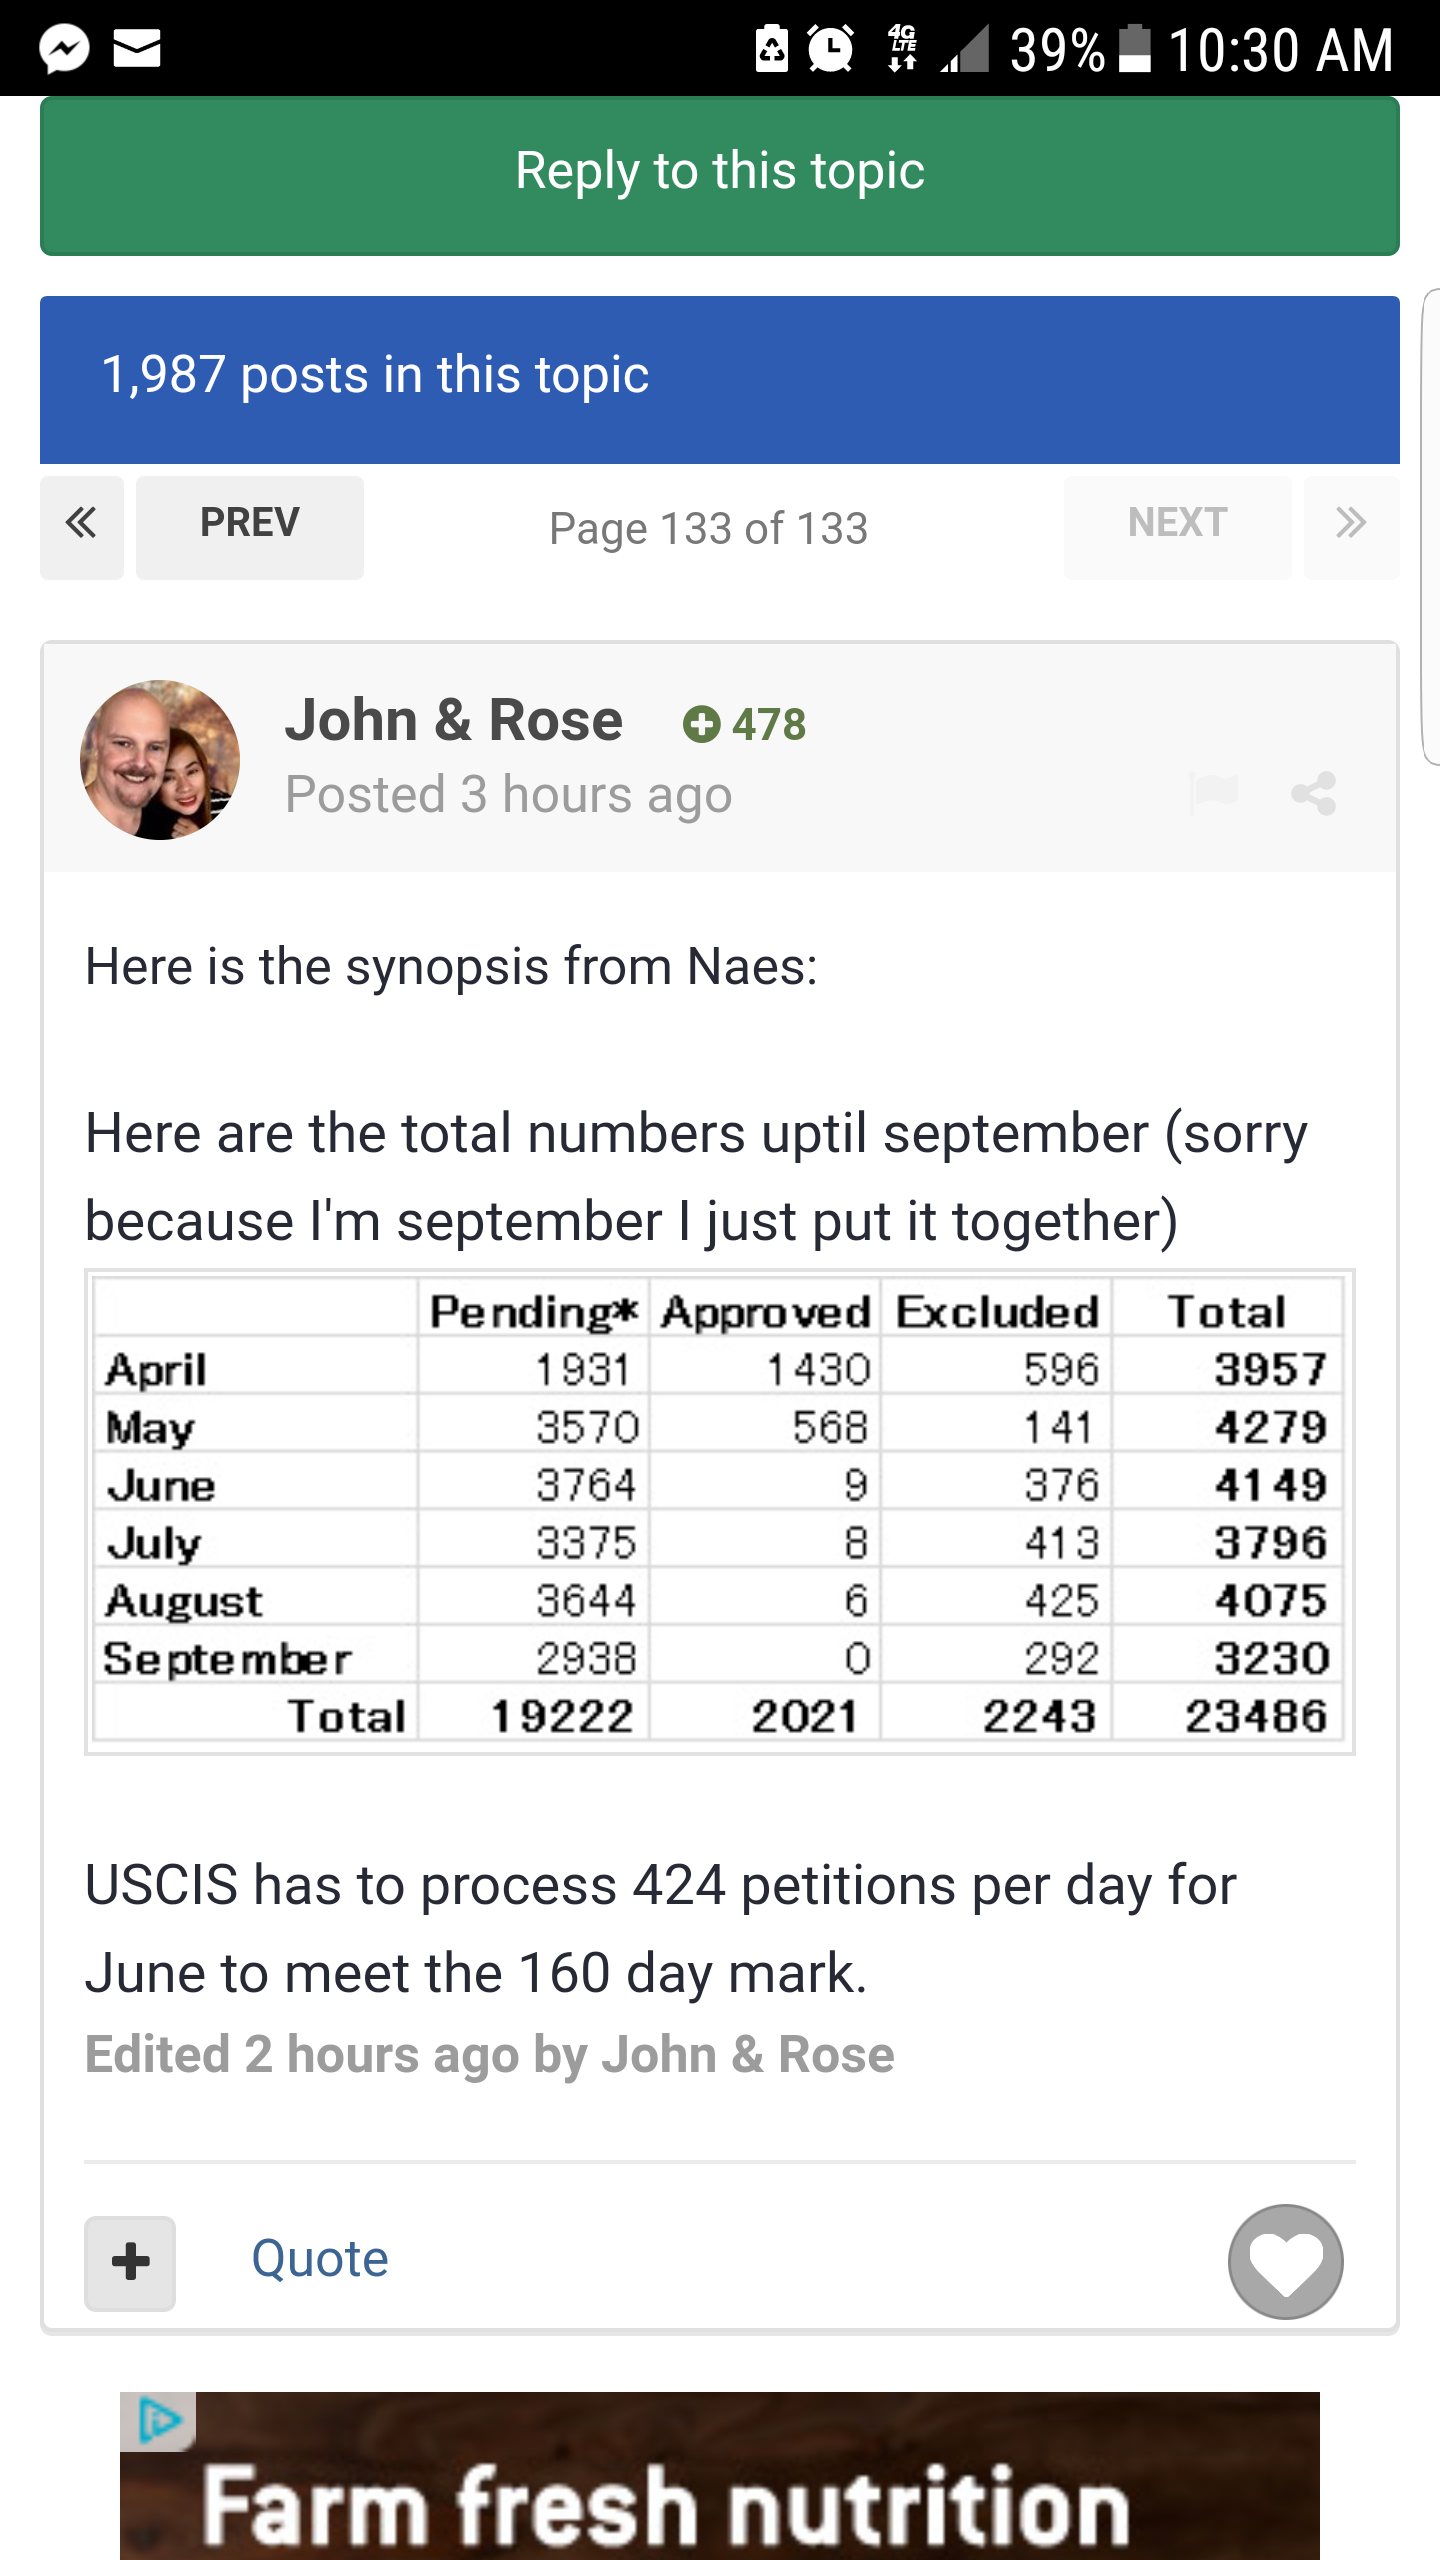Open the Farm fresh nutrition ad
The image size is (1440, 2560).
click(720, 2476)
